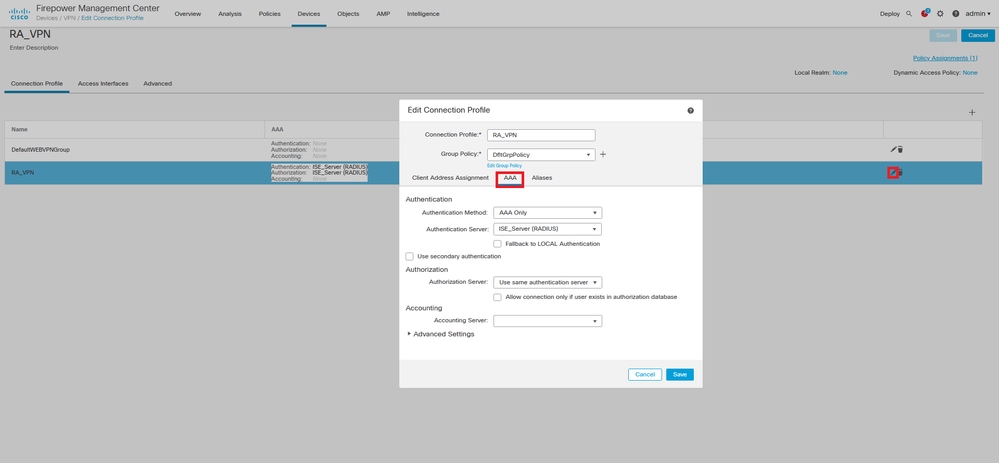Viewport: 999px width, 463px height.
Task: Click the Name column header
Action: click(19, 129)
